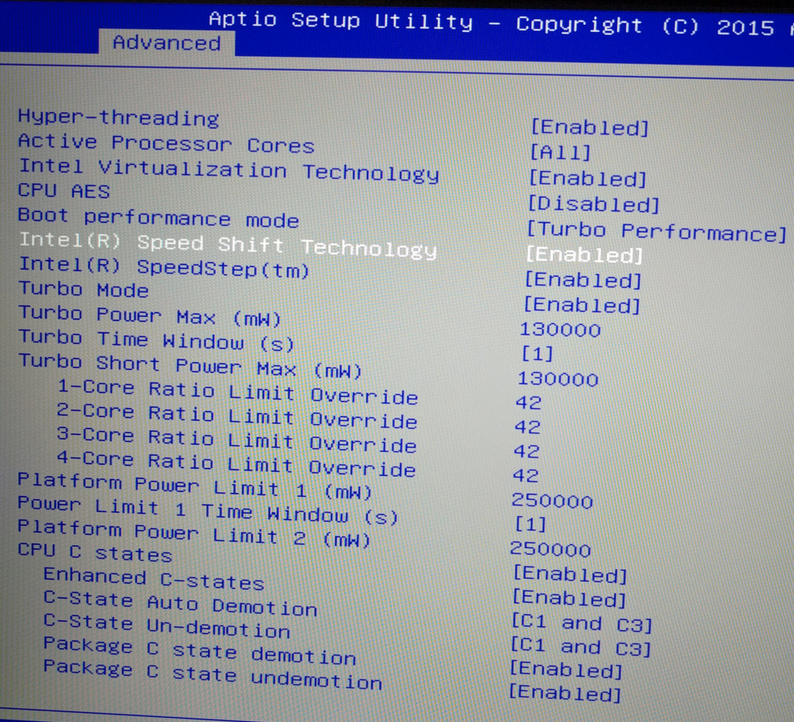Edit 1-Core Ratio Limit Override value
The image size is (794, 722).
coord(529,403)
